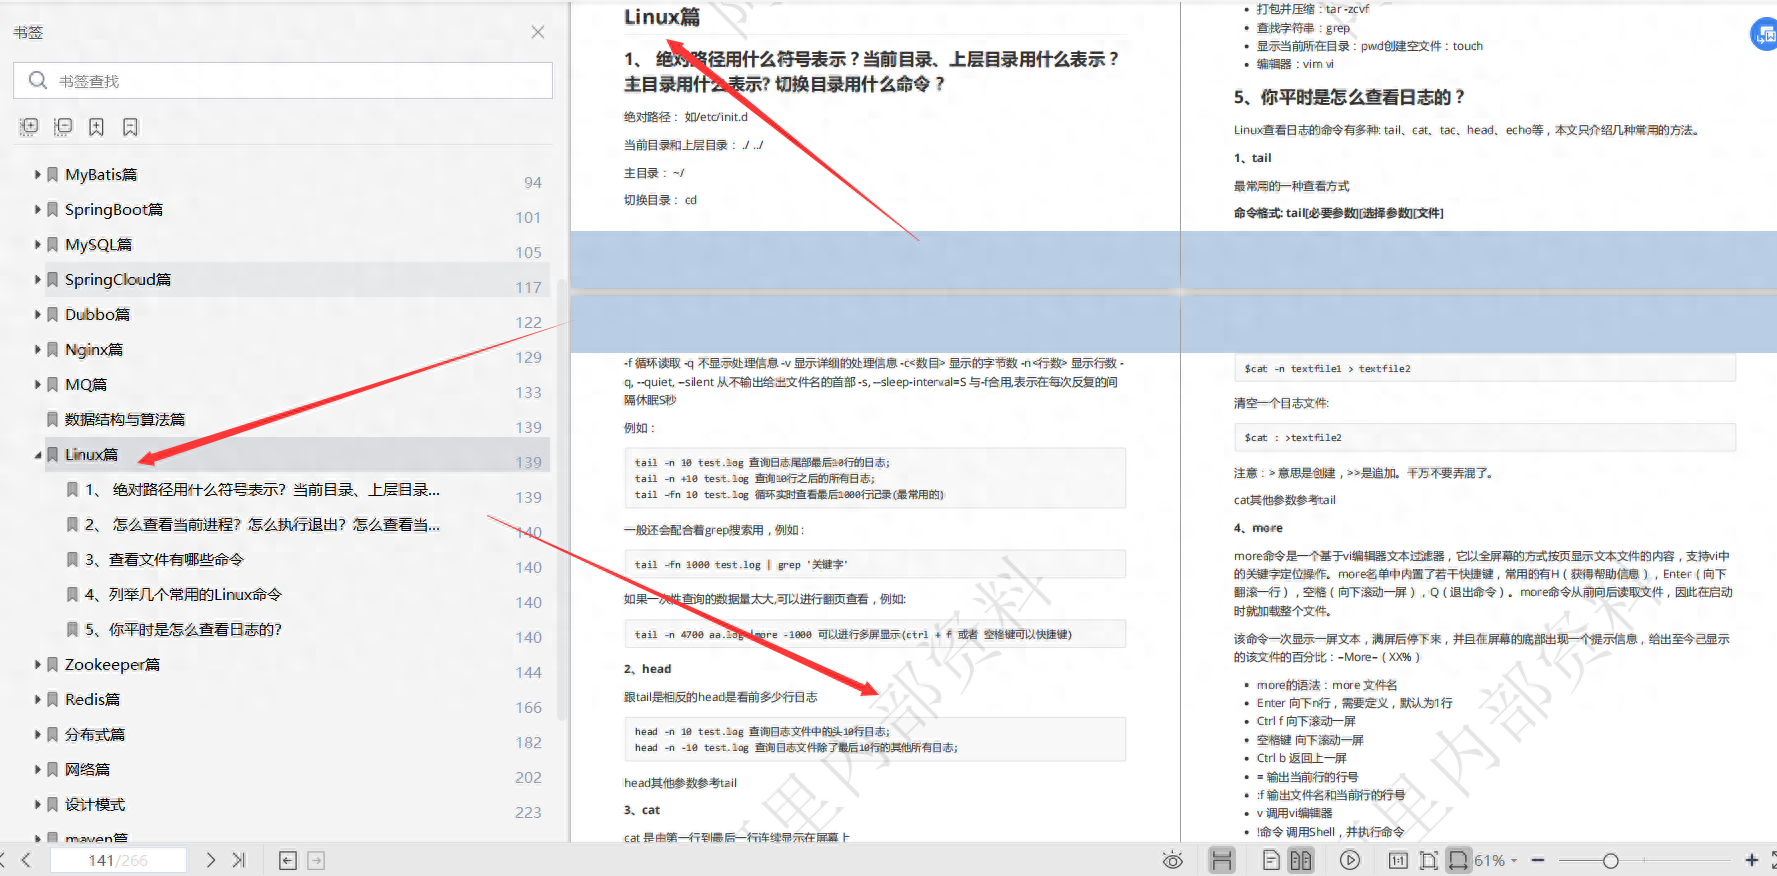Toggle eye protection mode icon
The image size is (1777, 876).
tap(1173, 860)
